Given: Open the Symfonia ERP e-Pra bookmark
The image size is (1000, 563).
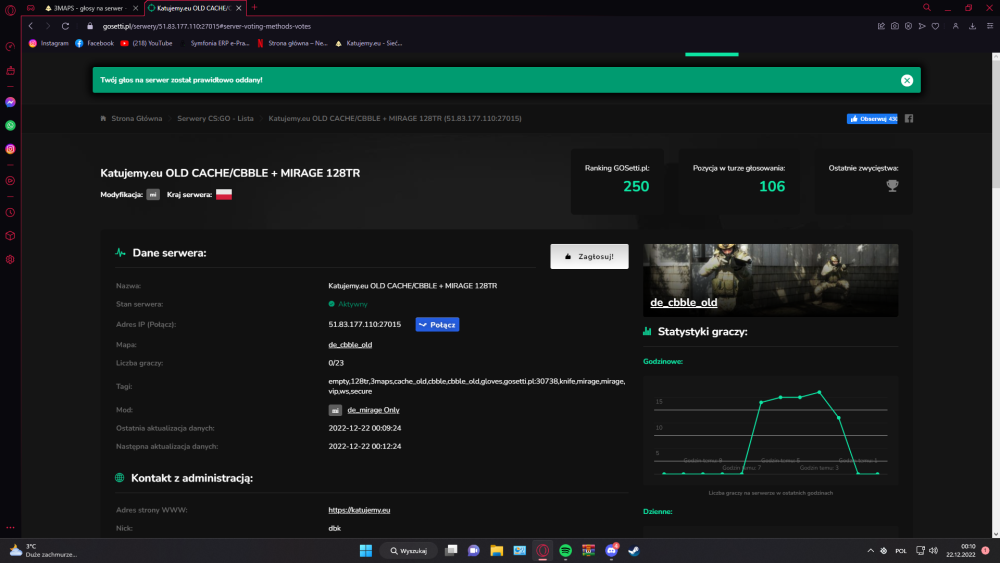Looking at the screenshot, I should click(x=214, y=43).
